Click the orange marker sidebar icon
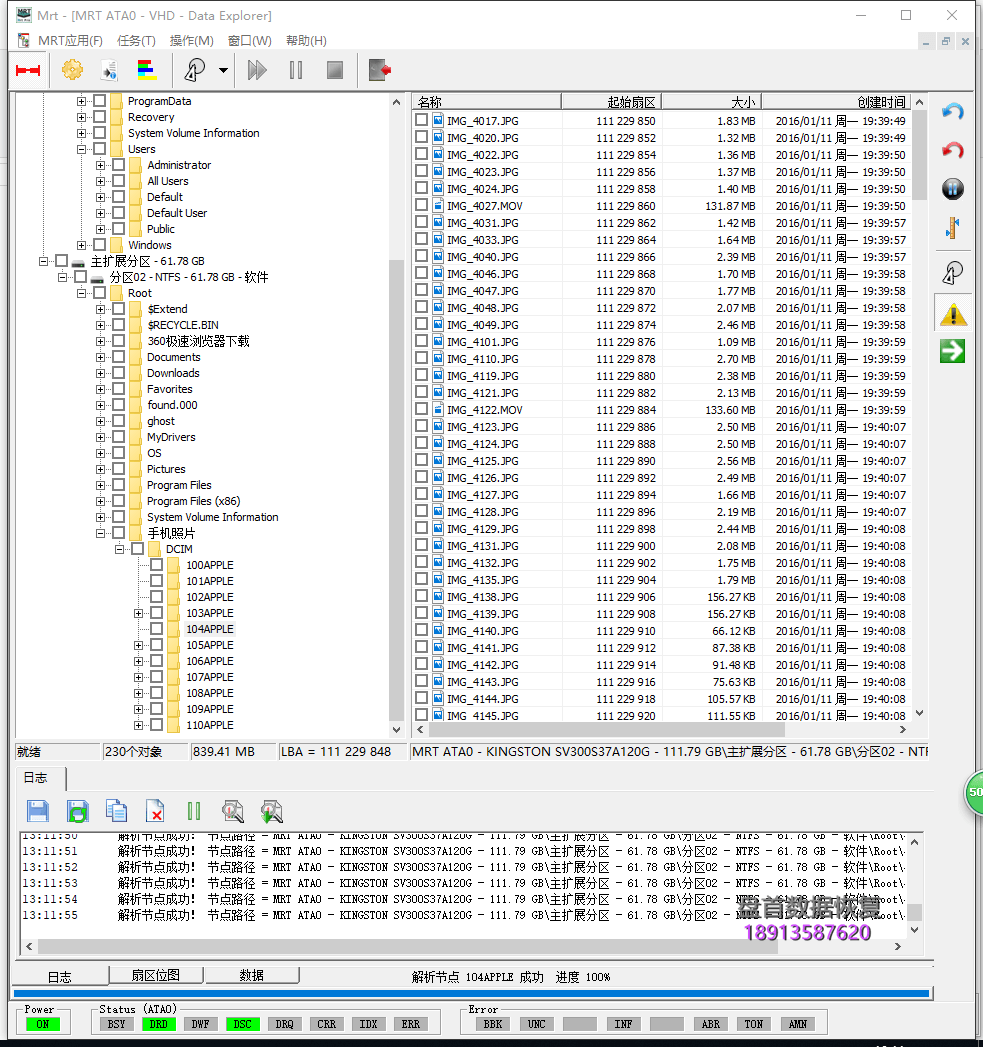This screenshot has width=983, height=1047. (952, 228)
